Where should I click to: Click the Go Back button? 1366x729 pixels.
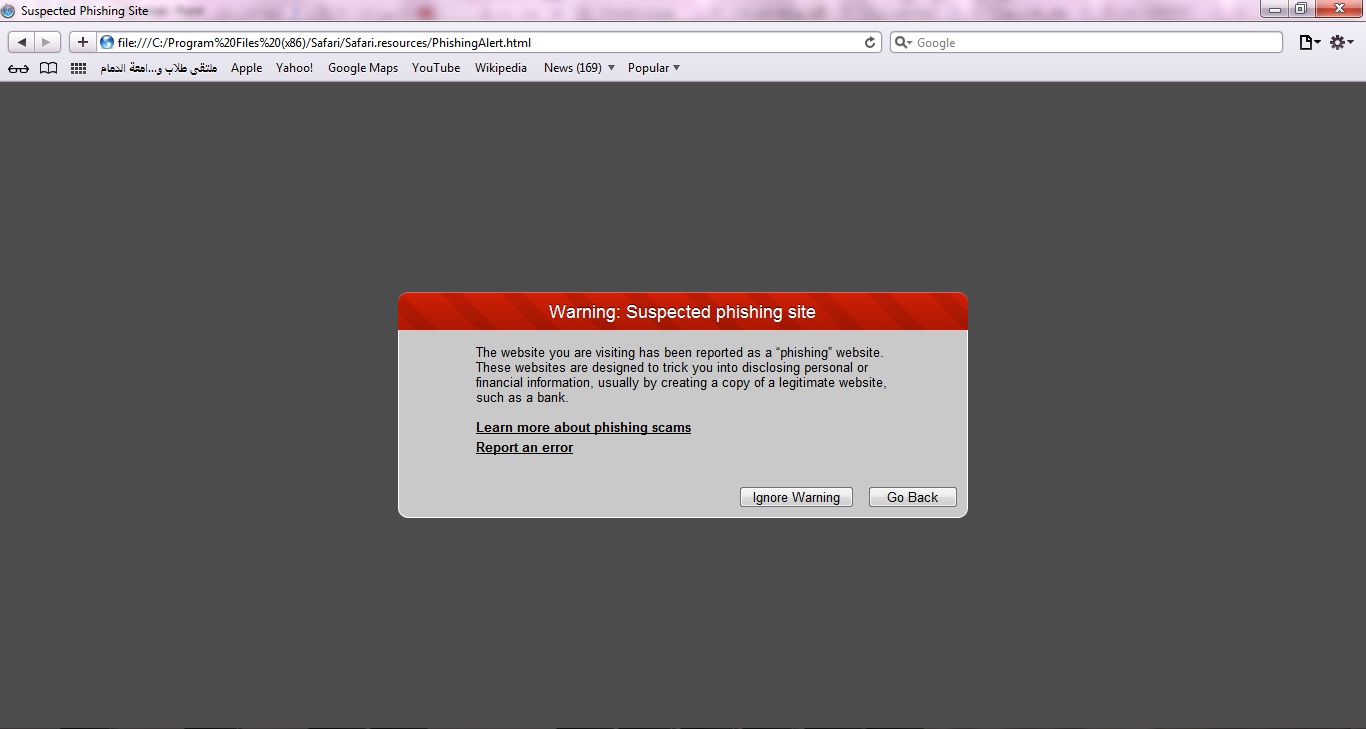(x=912, y=497)
